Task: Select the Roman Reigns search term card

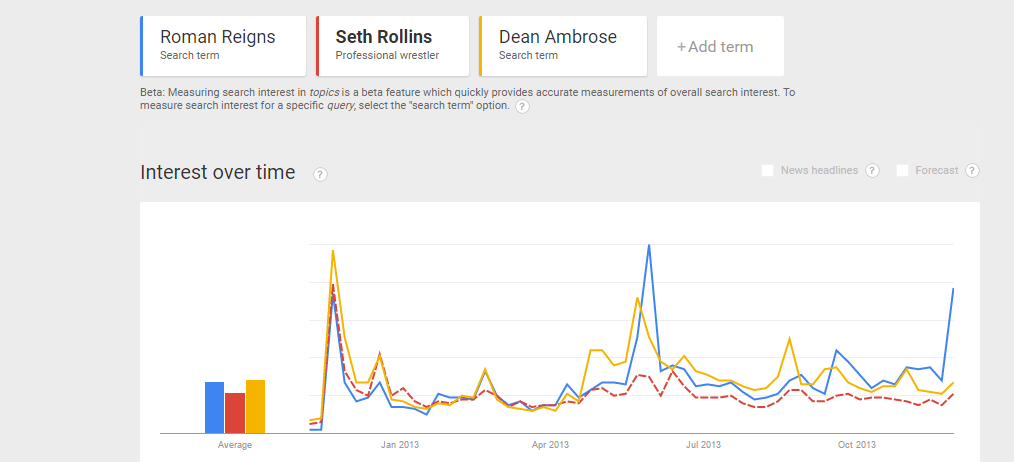Action: click(x=223, y=45)
